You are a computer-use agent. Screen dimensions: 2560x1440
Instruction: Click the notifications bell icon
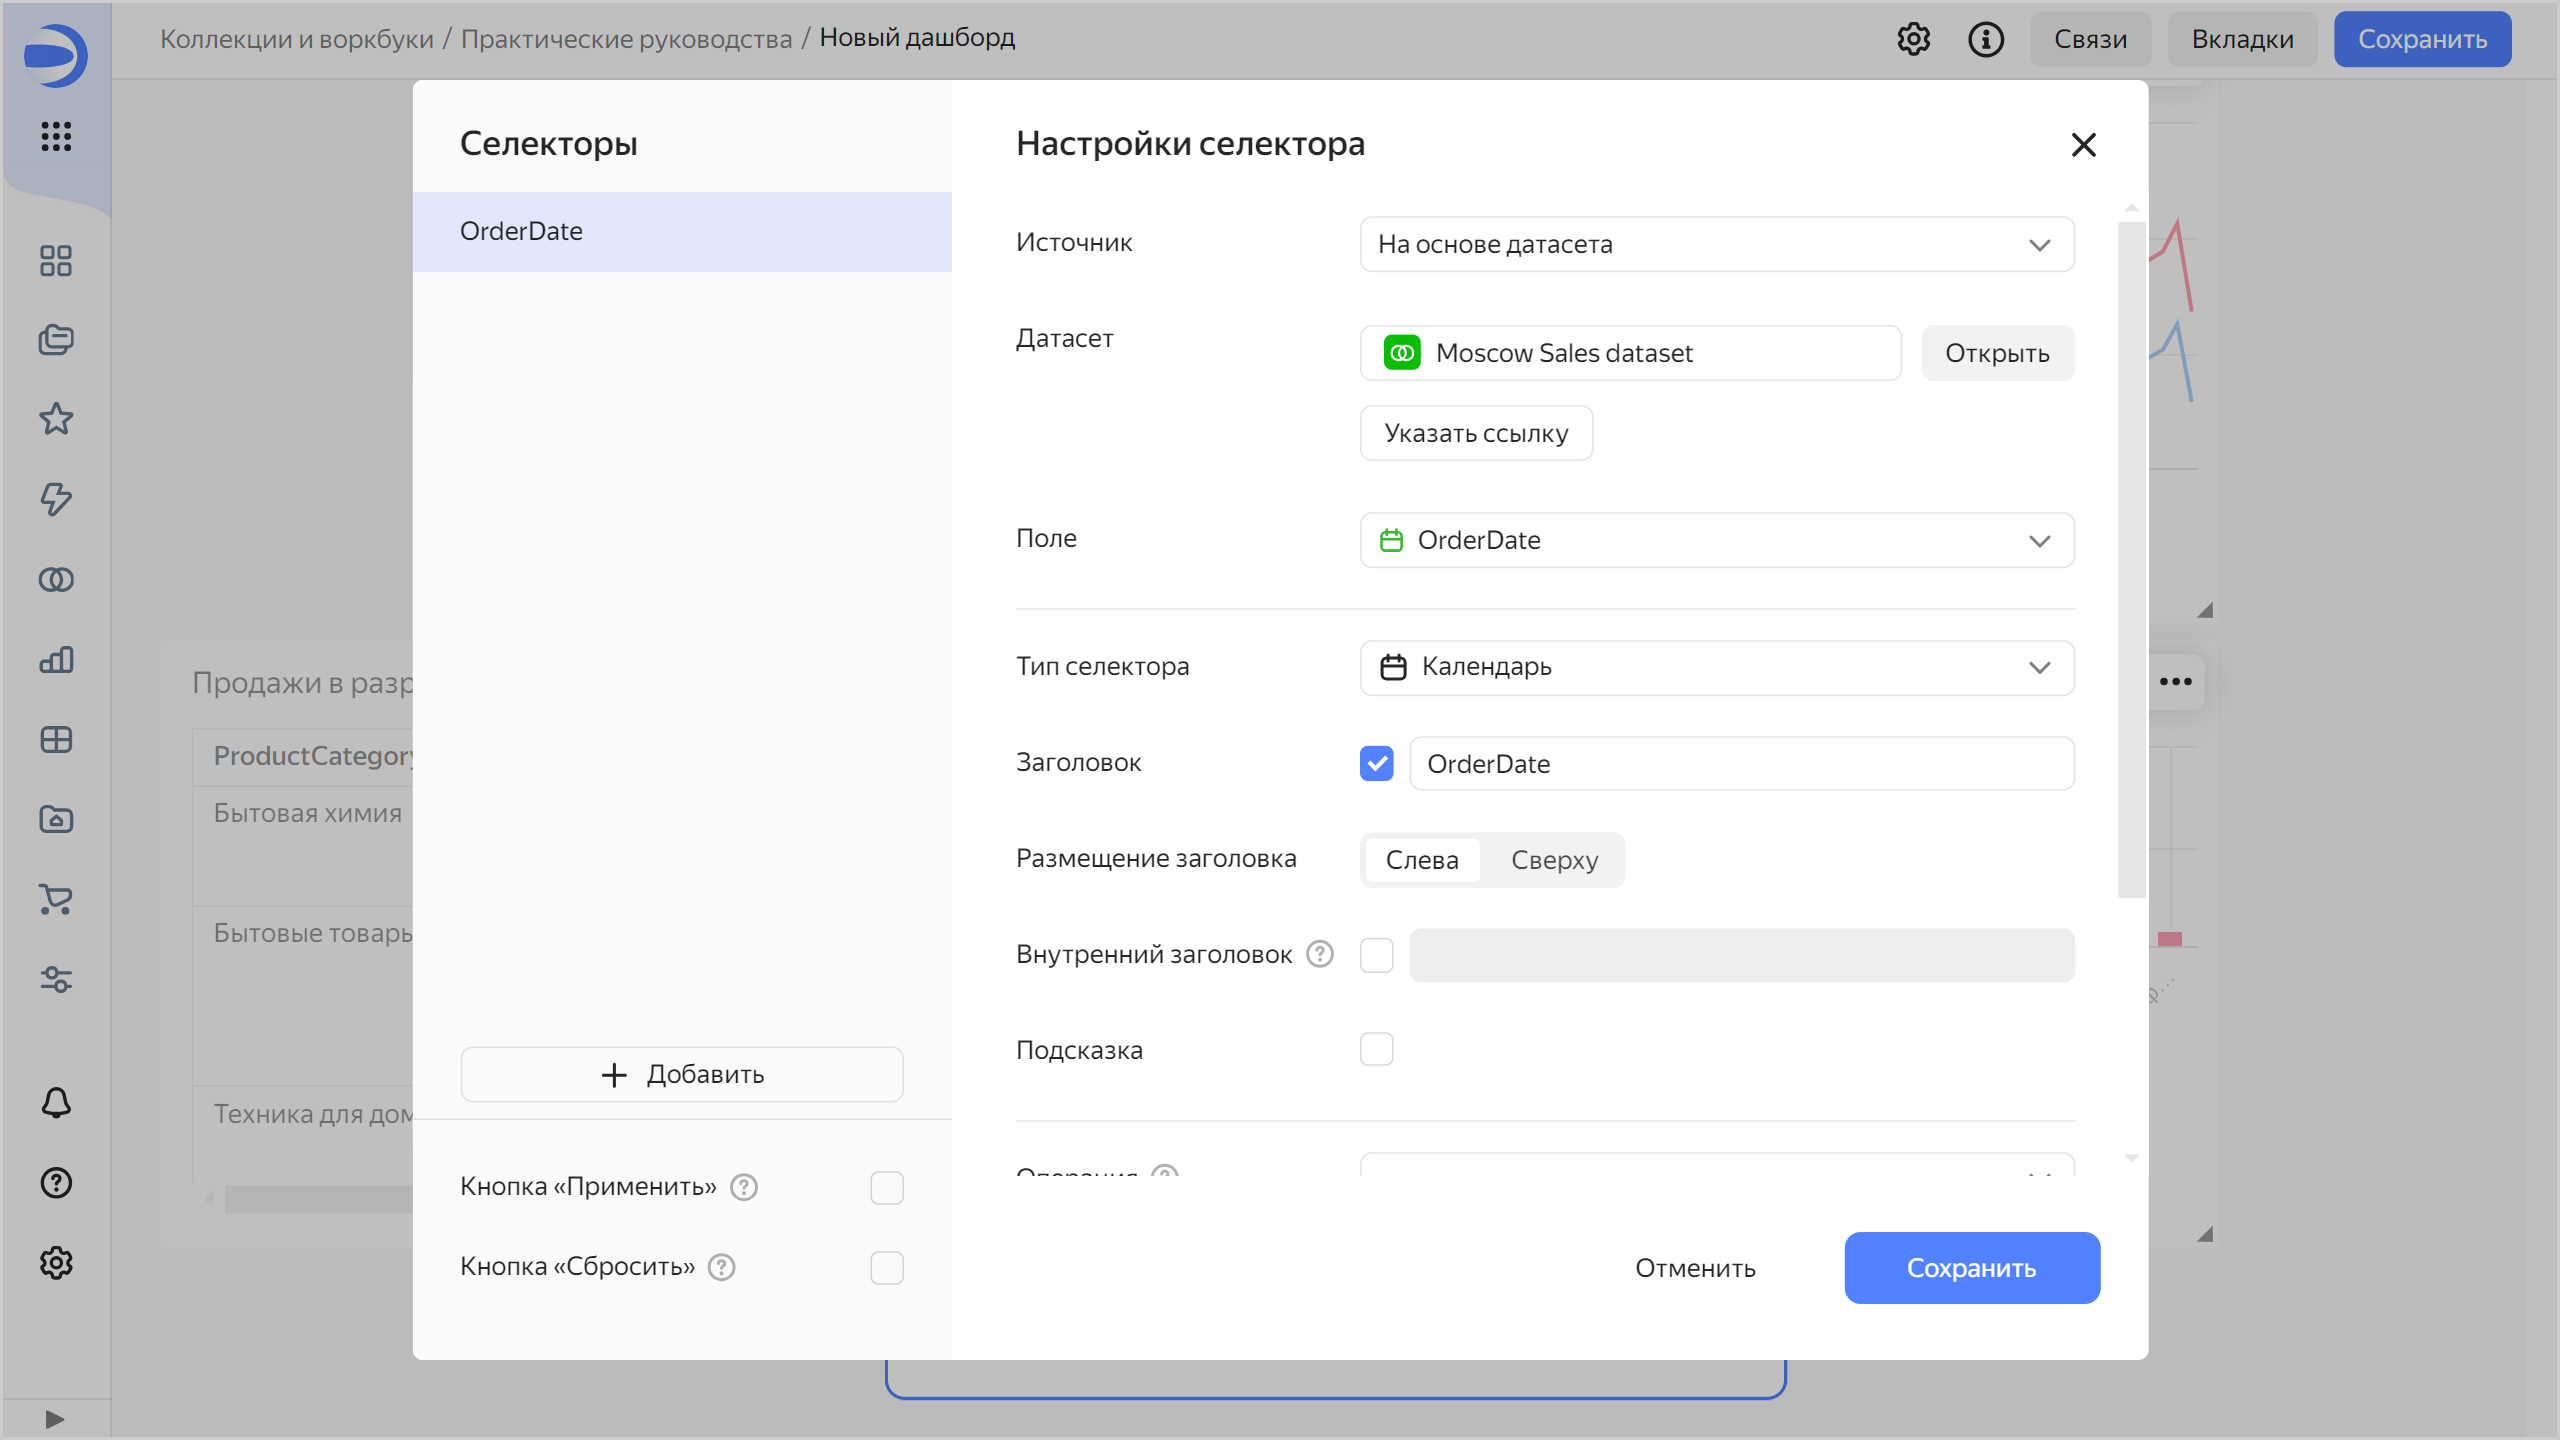(56, 1102)
